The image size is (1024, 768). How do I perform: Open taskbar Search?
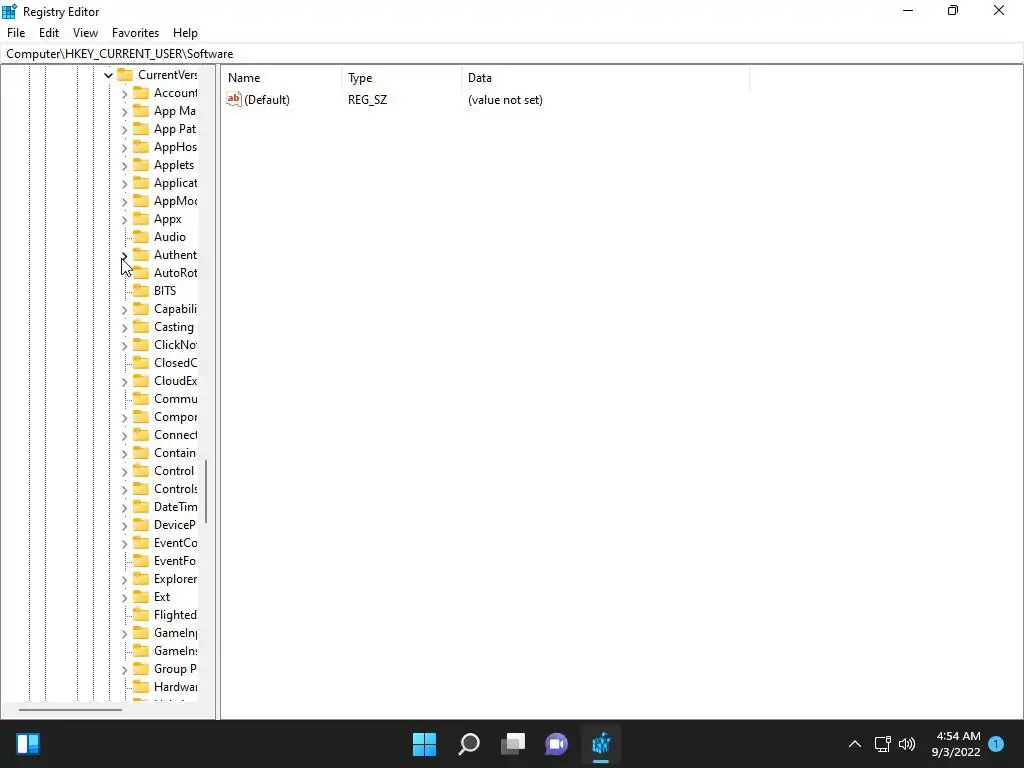coord(469,744)
